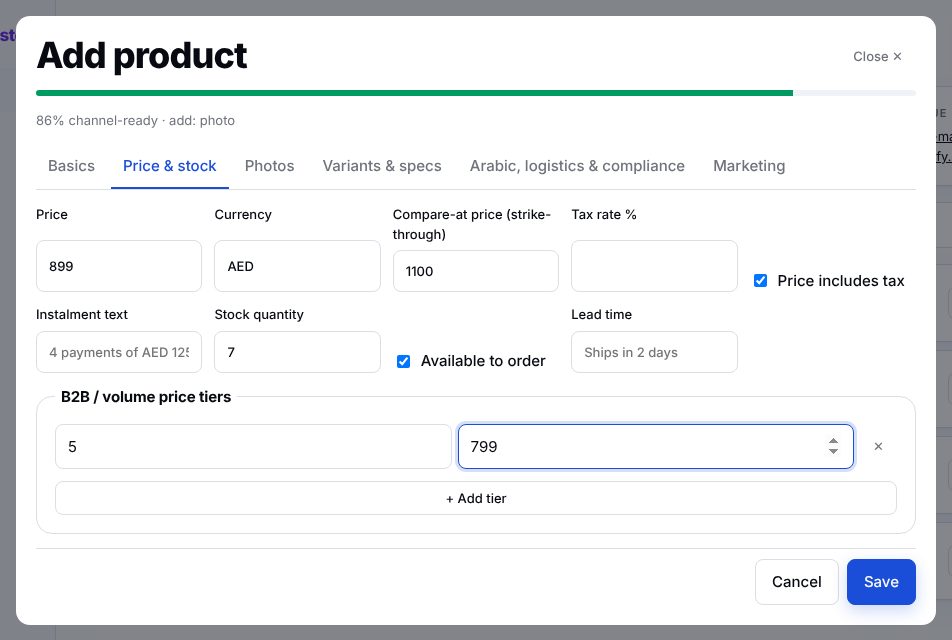
Task: Focus the empty Tax rate % field
Action: click(654, 266)
